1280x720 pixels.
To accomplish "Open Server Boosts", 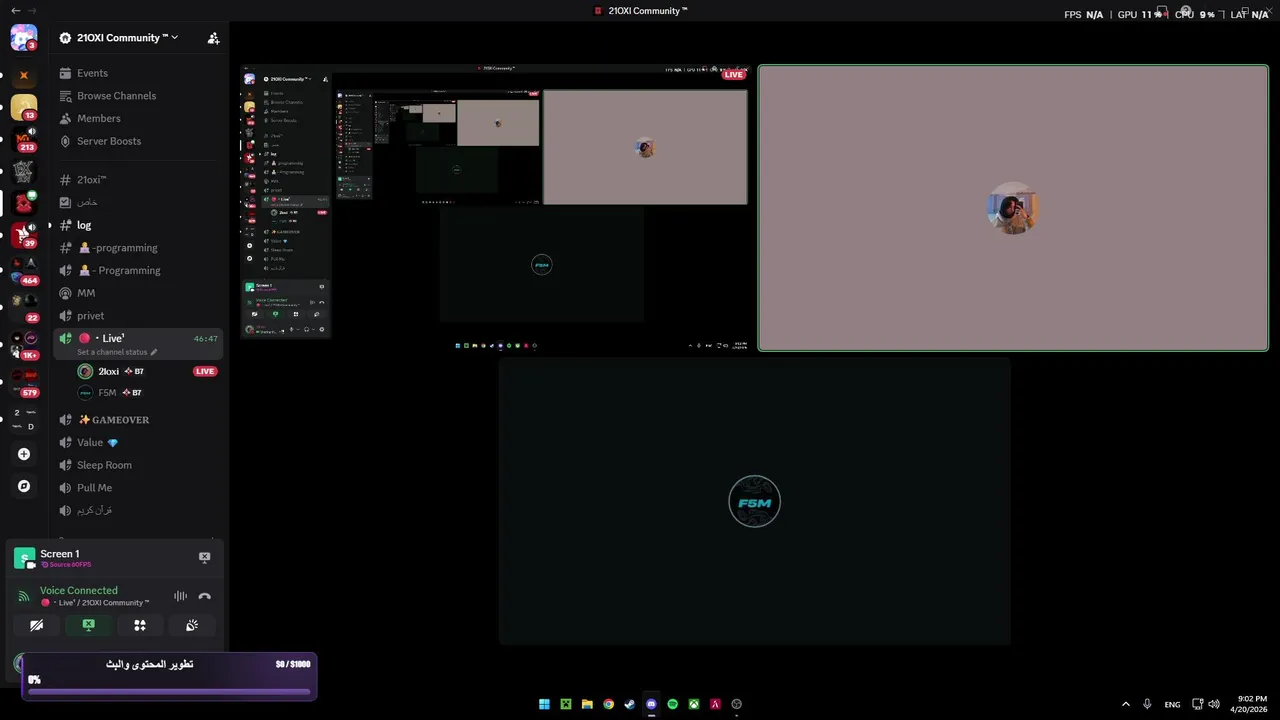I will pos(138,141).
